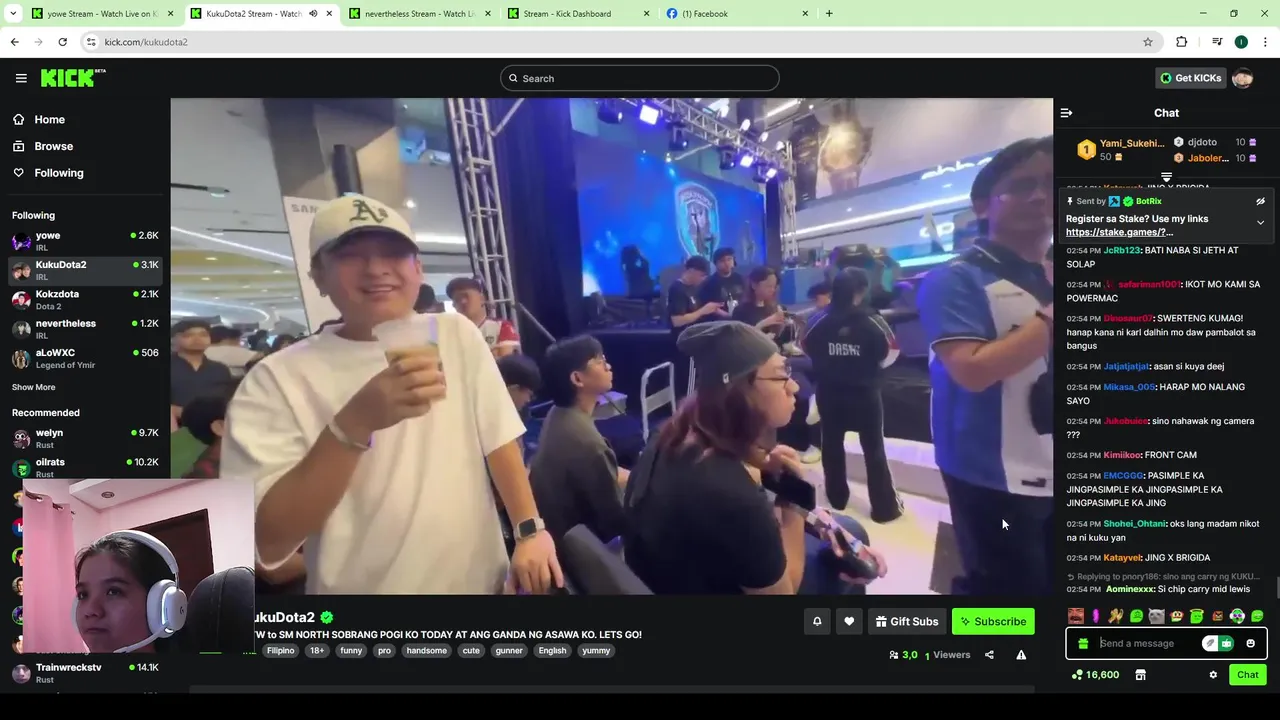The width and height of the screenshot is (1280, 720).
Task: Click the user profile avatar
Action: point(1242,78)
